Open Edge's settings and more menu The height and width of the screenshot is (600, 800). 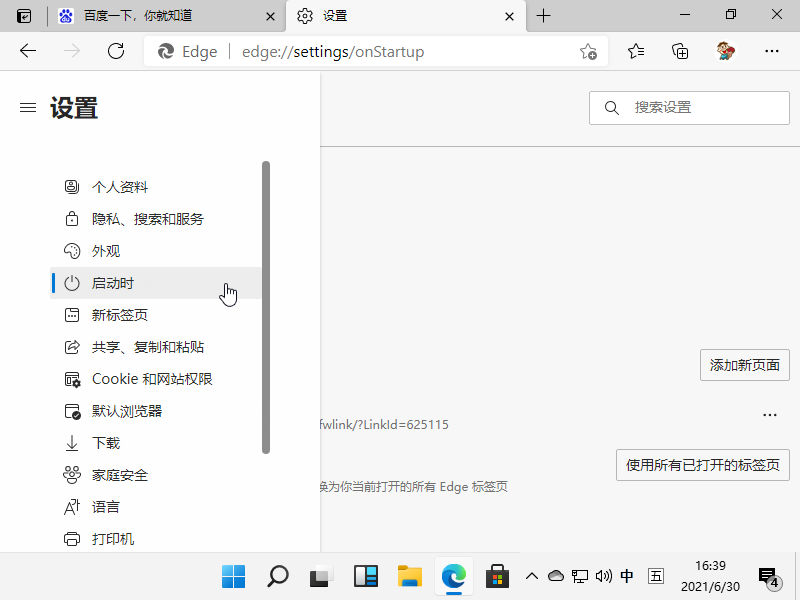point(771,51)
